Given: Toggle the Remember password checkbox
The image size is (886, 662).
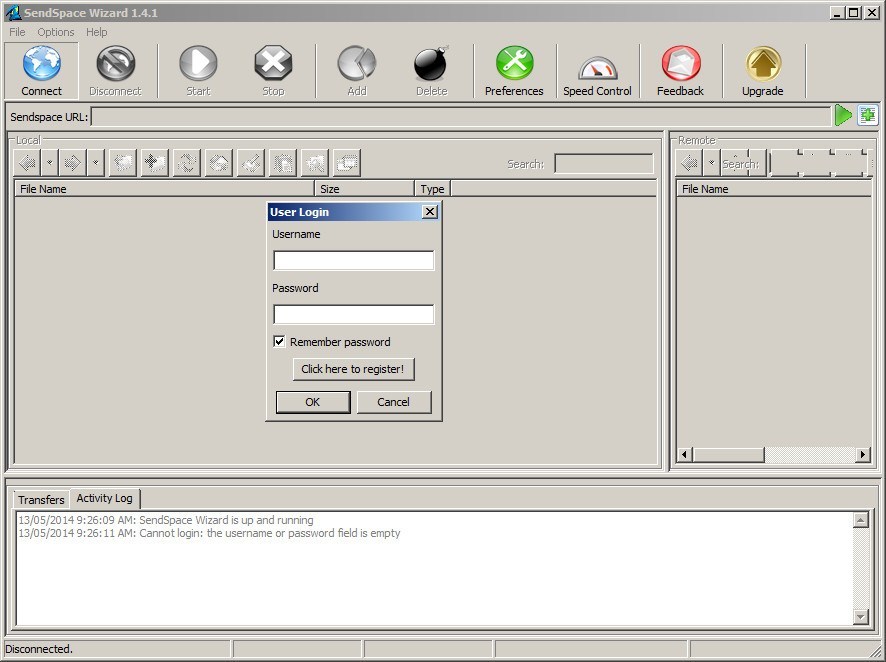Looking at the screenshot, I should tap(279, 341).
